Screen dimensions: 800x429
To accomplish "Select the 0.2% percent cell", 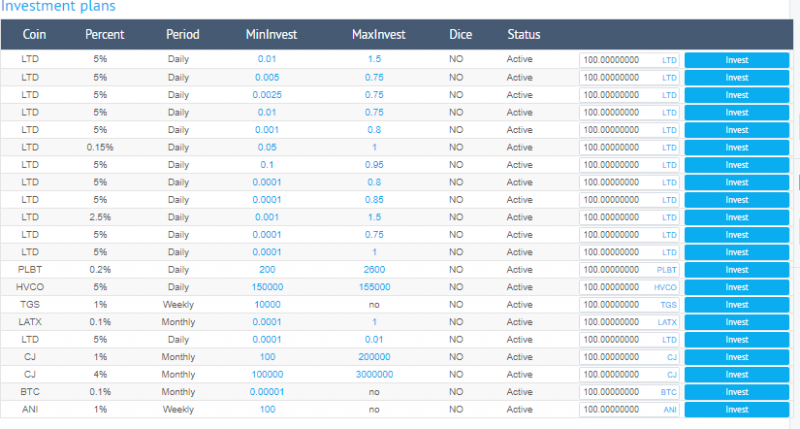I will pos(100,270).
